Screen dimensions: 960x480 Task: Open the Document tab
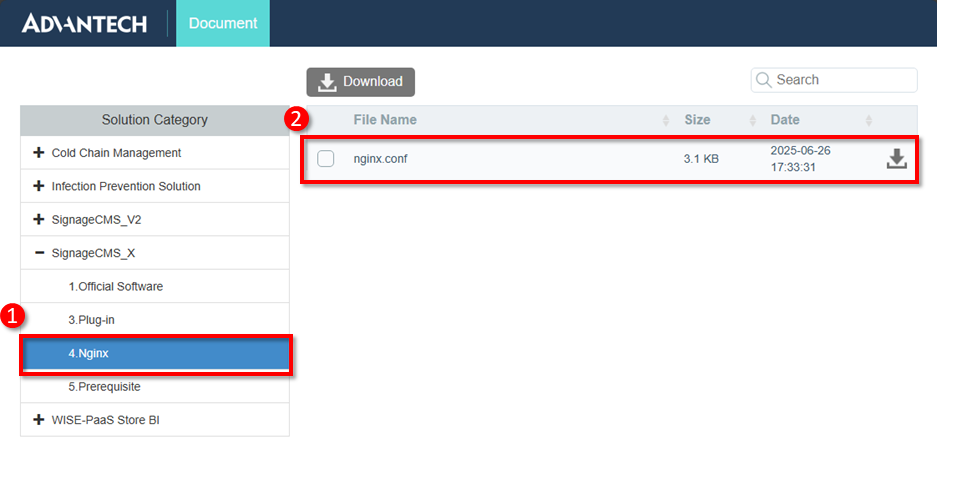click(223, 23)
